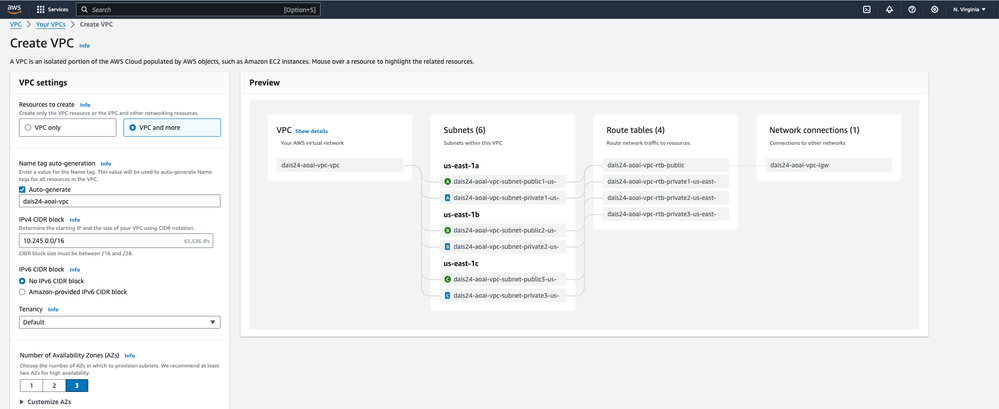Select dais24-aoai-vpc-rtb-private1 route table
Image resolution: width=999 pixels, height=409 pixels.
(x=666, y=182)
